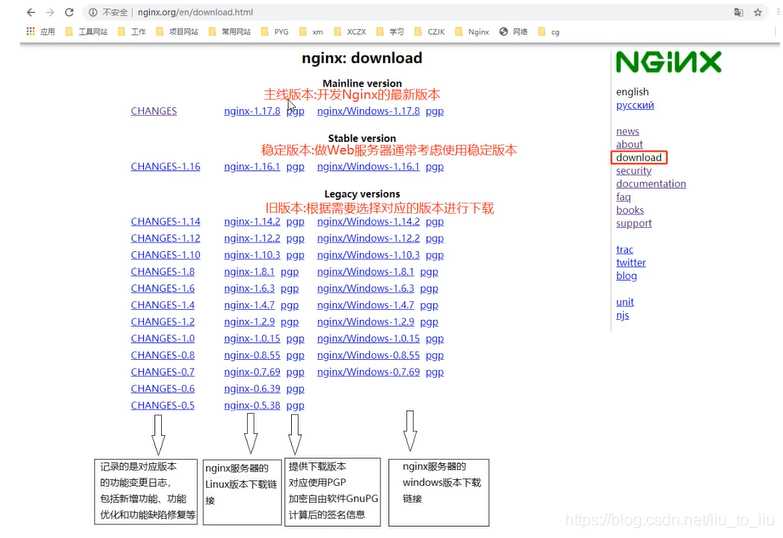Image resolution: width=783 pixels, height=538 pixels.
Task: Open the mainline CHANGES link
Action: [154, 111]
